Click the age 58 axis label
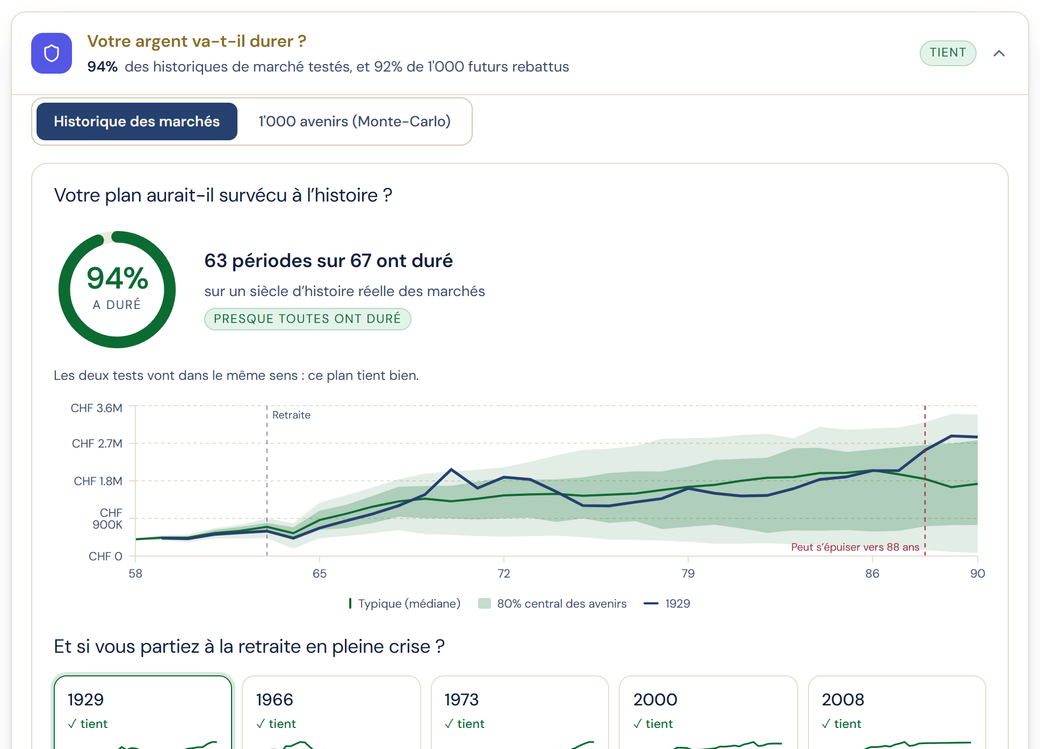This screenshot has width=1040, height=749. coord(135,573)
